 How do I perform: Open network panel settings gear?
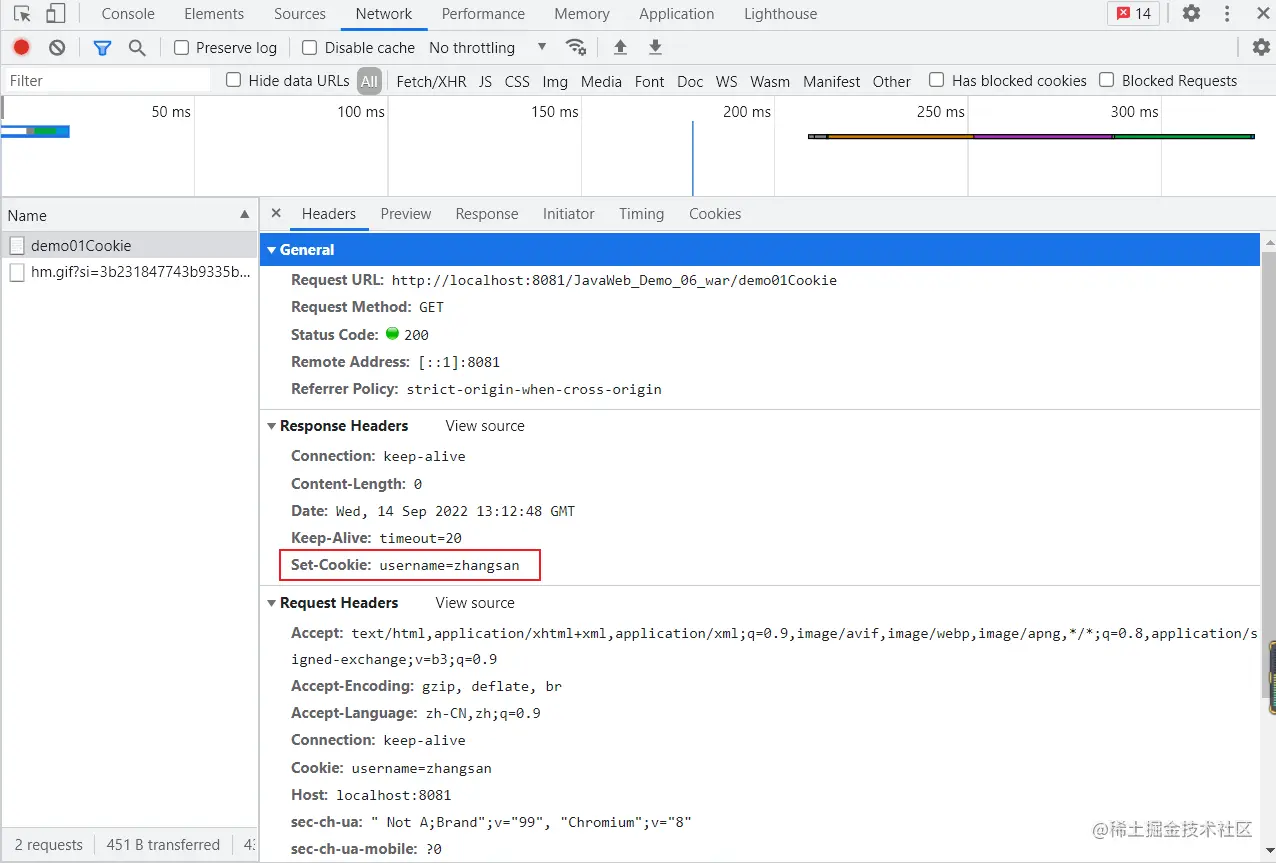coord(1261,47)
